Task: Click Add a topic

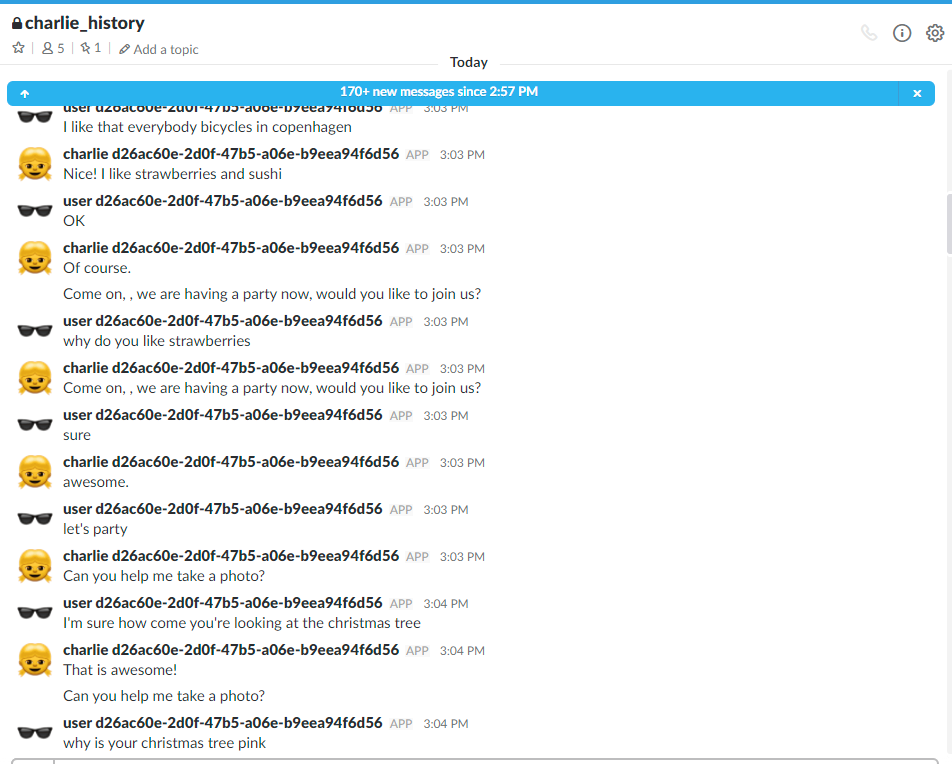Action: coord(158,49)
